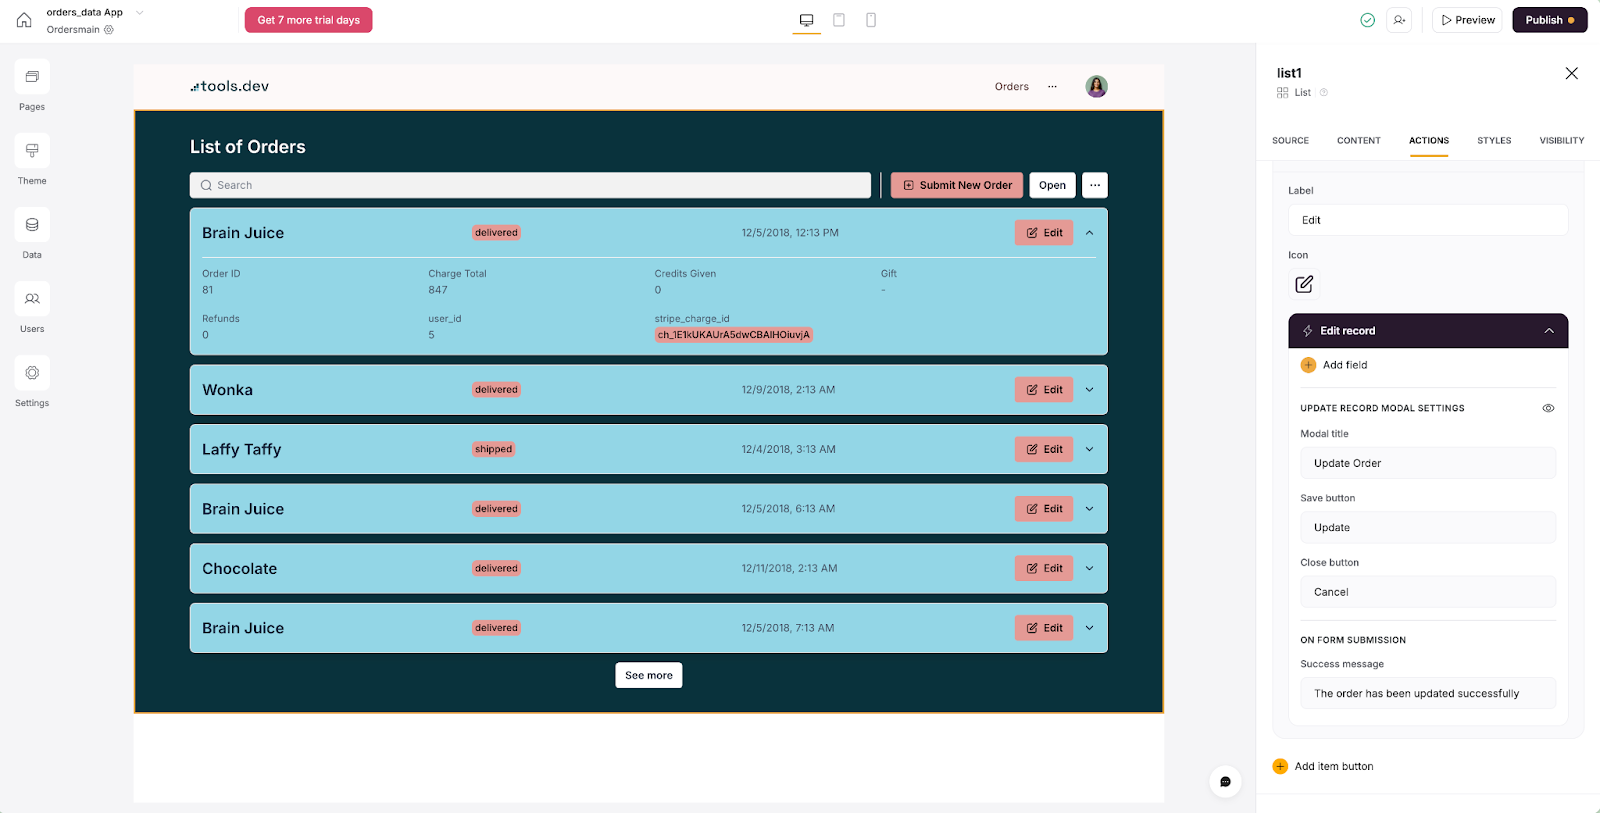
Task: Open the Pages sidebar panel
Action: pyautogui.click(x=32, y=77)
